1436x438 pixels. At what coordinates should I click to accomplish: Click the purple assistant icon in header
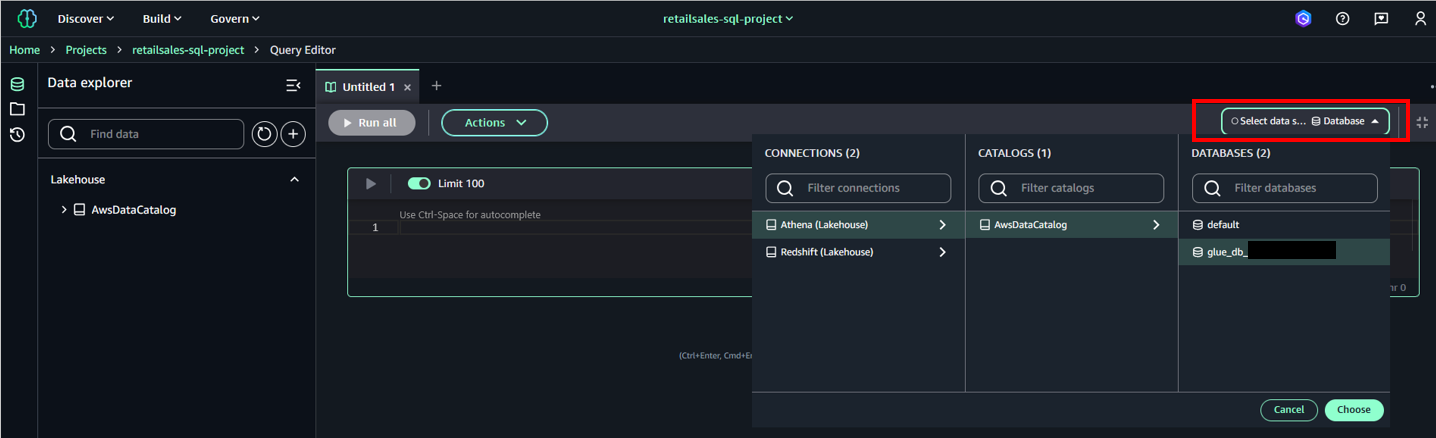click(1303, 19)
